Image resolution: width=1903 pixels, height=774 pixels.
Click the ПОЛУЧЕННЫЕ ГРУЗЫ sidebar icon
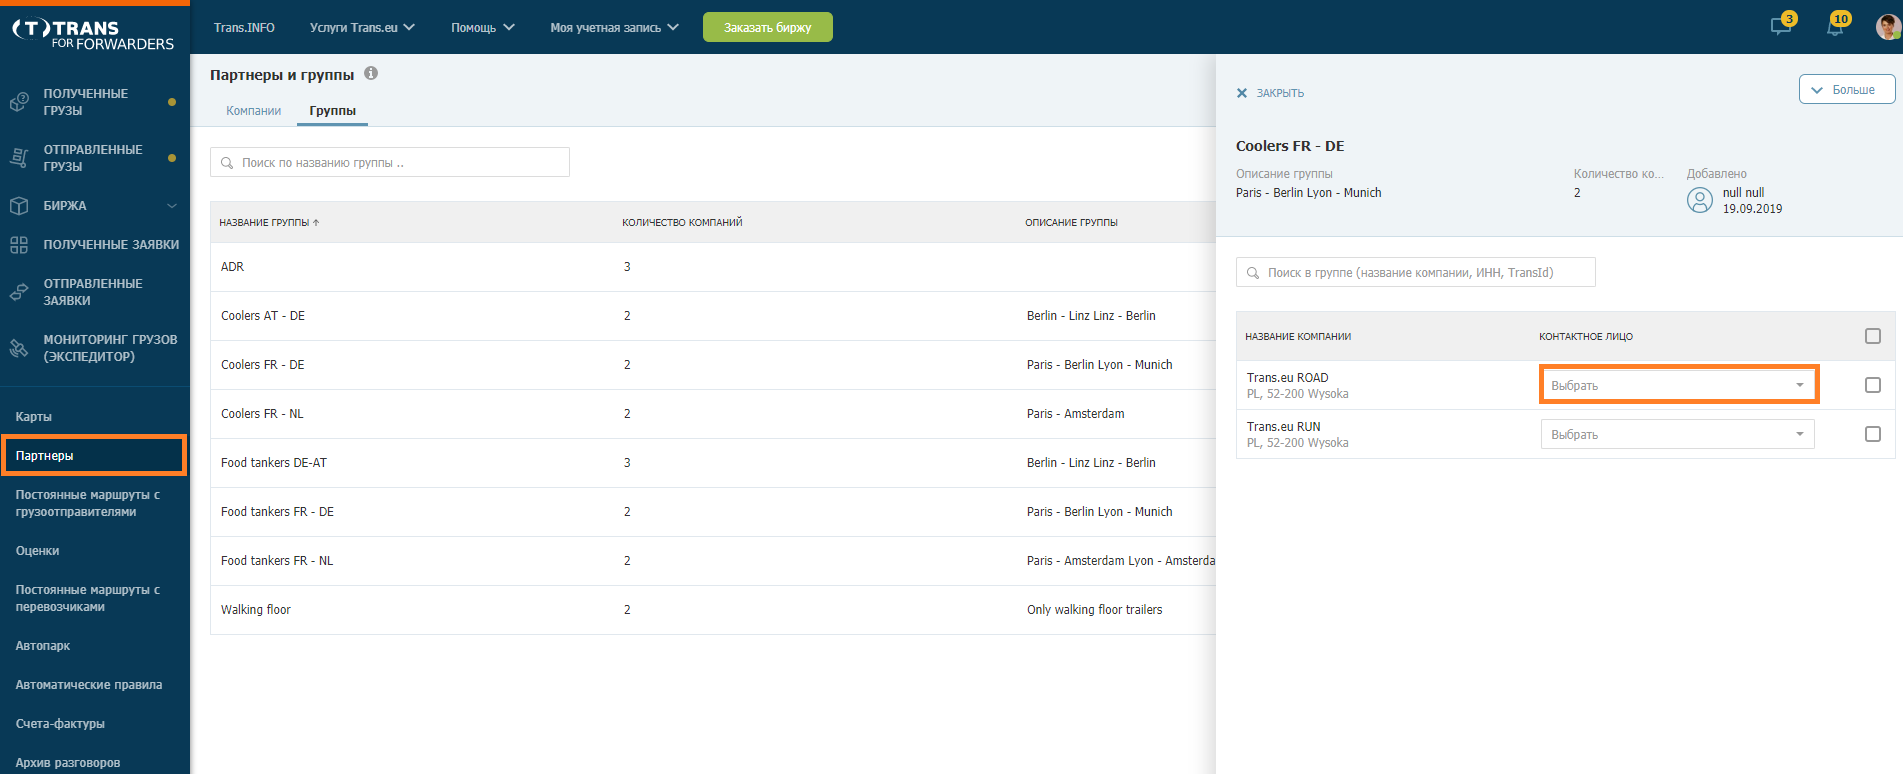(x=19, y=102)
